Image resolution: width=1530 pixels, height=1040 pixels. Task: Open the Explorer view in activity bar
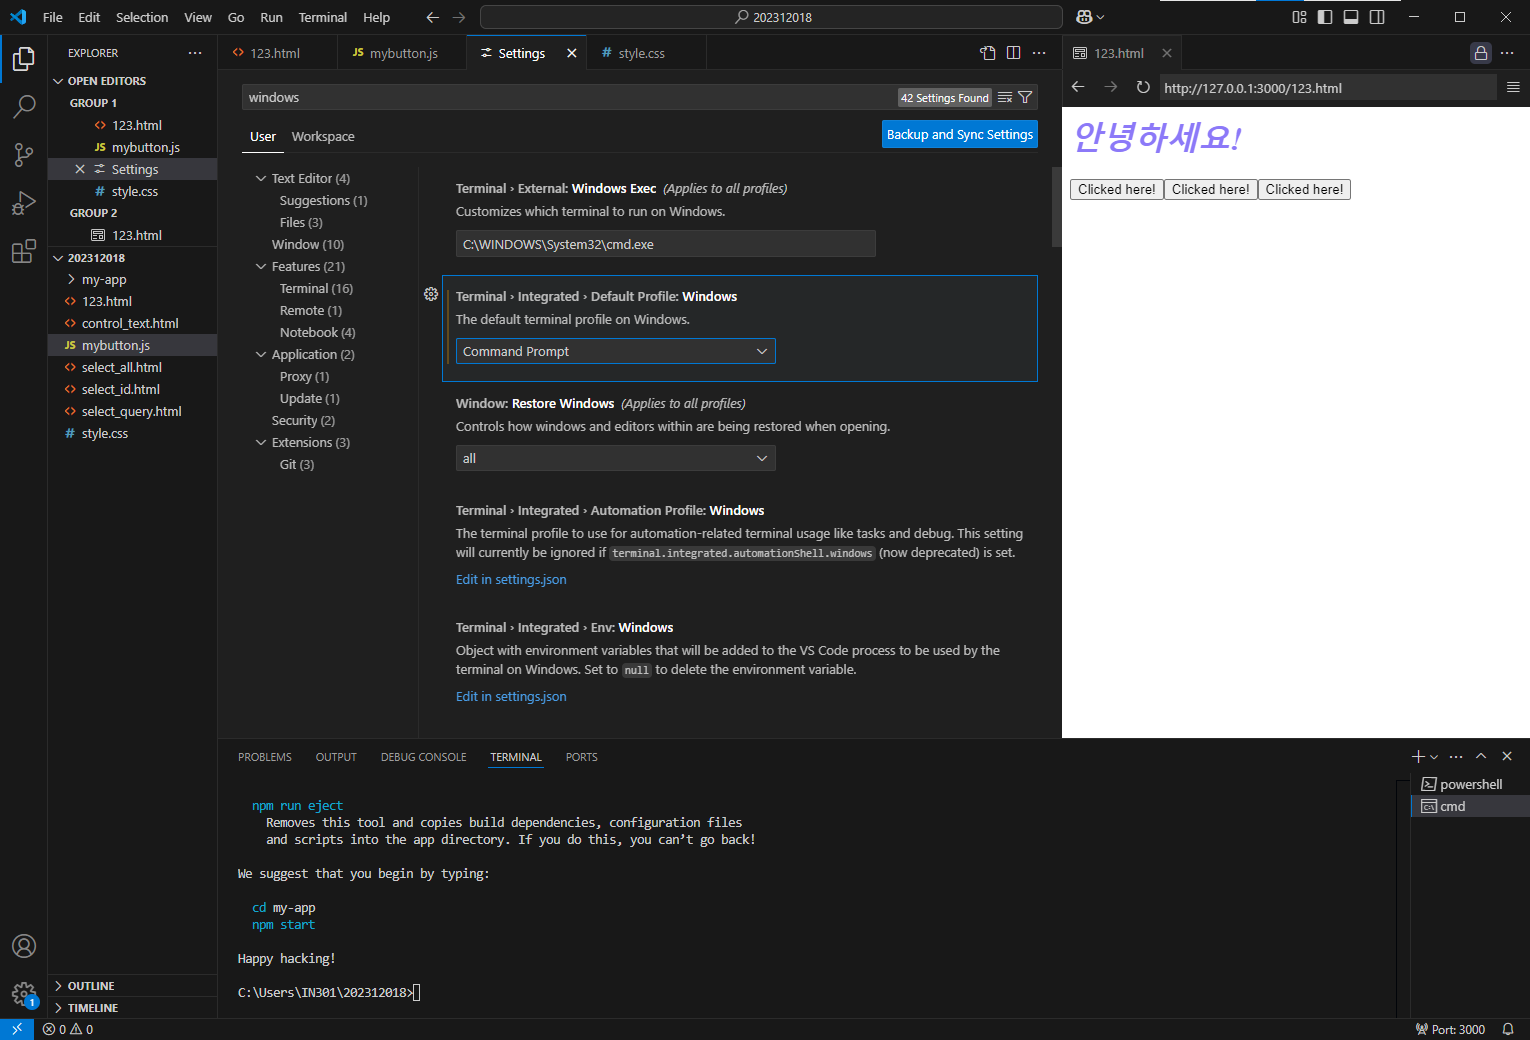pyautogui.click(x=24, y=59)
